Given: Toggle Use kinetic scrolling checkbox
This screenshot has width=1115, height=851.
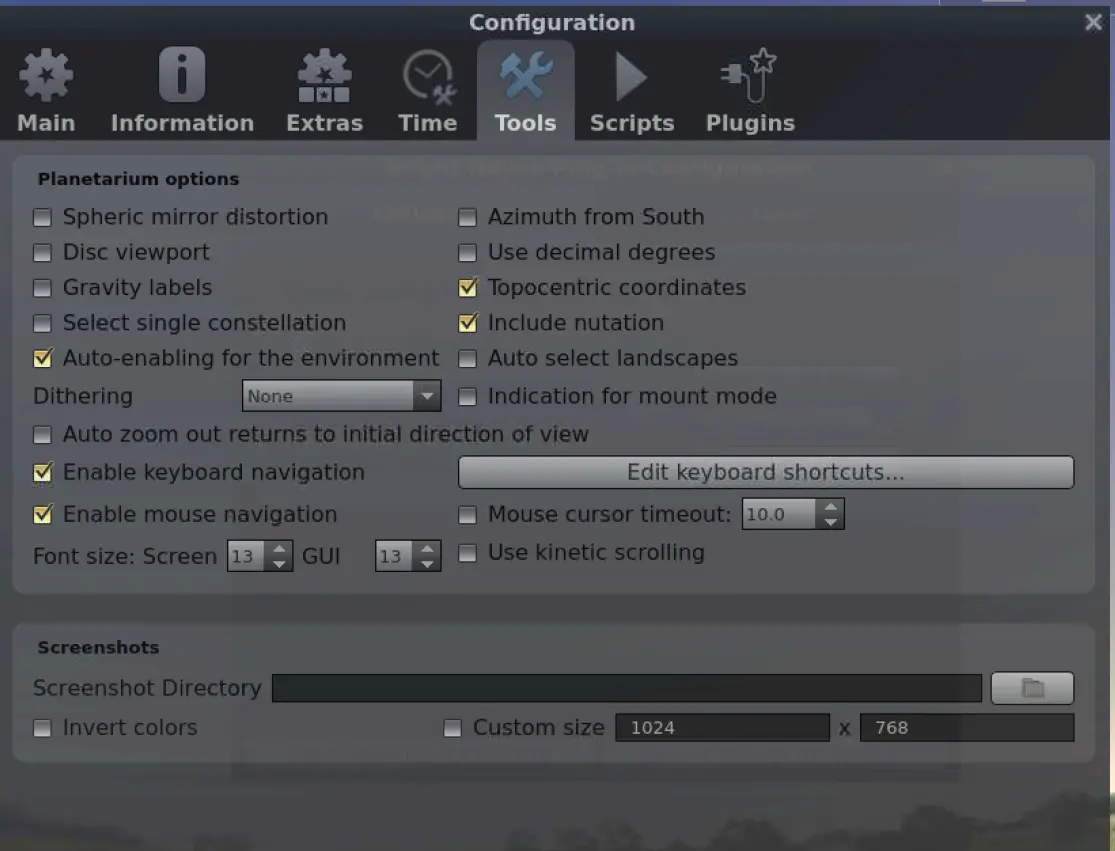Looking at the screenshot, I should pos(467,553).
